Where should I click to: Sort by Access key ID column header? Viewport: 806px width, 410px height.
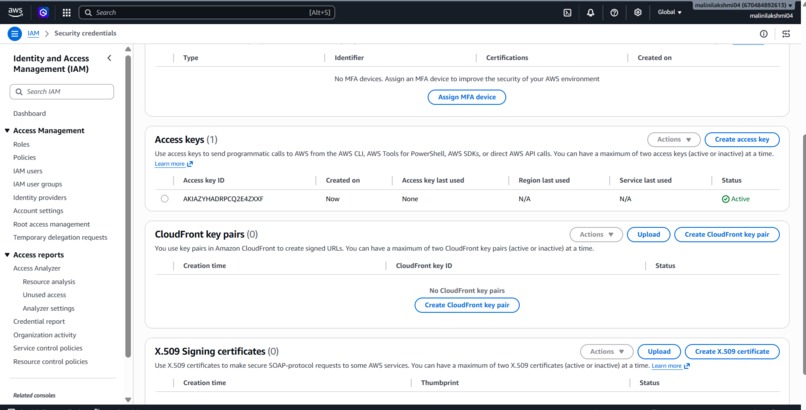[204, 180]
